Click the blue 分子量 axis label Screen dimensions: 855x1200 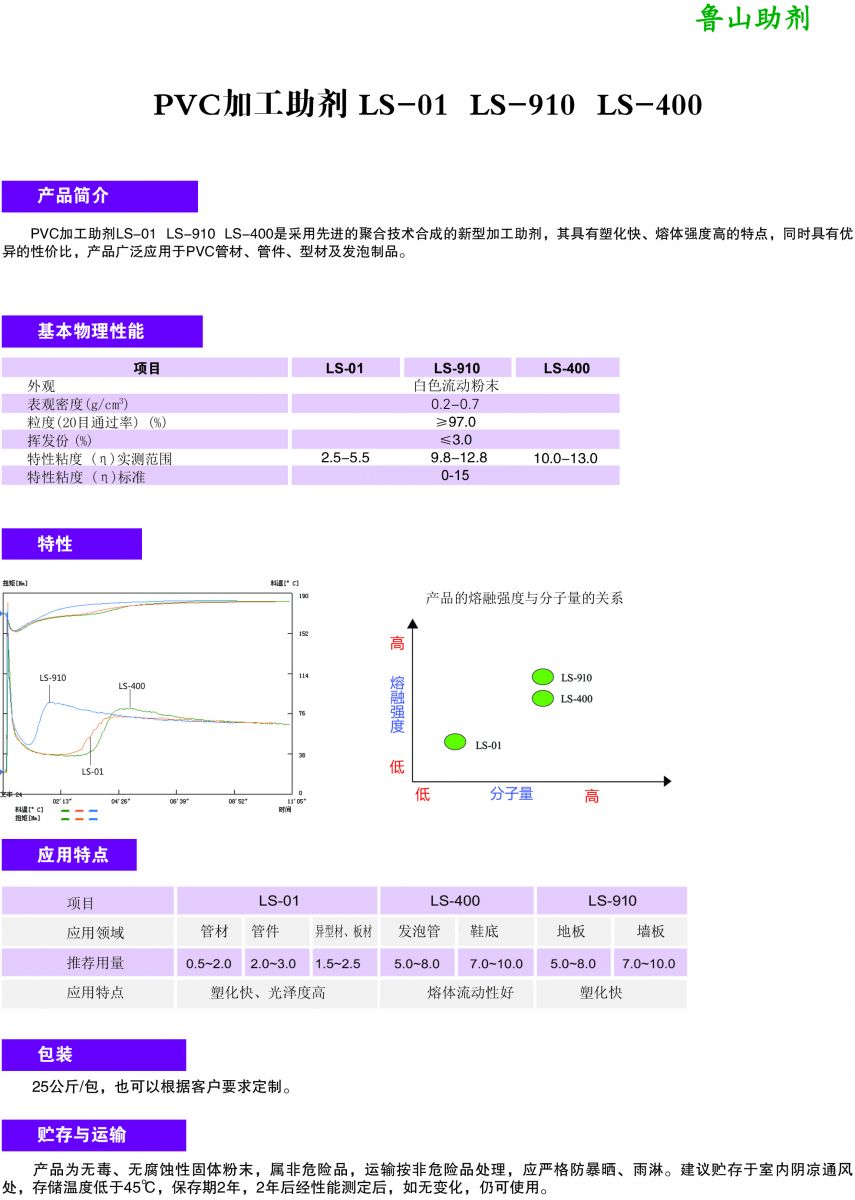(x=511, y=794)
